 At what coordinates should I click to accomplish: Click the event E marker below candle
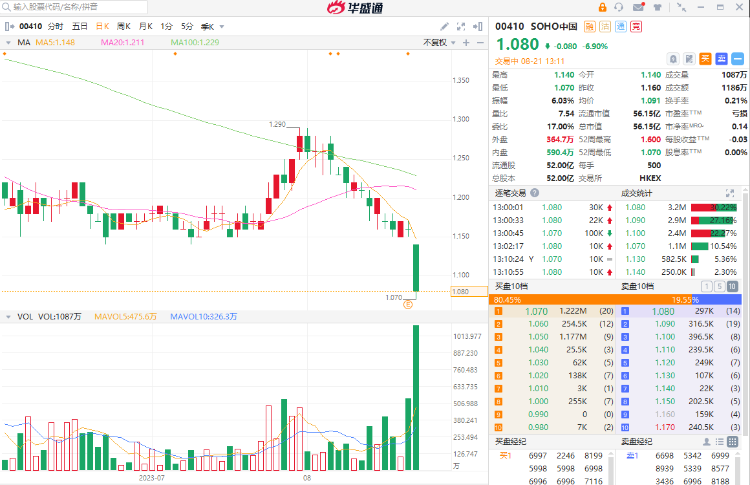[408, 305]
